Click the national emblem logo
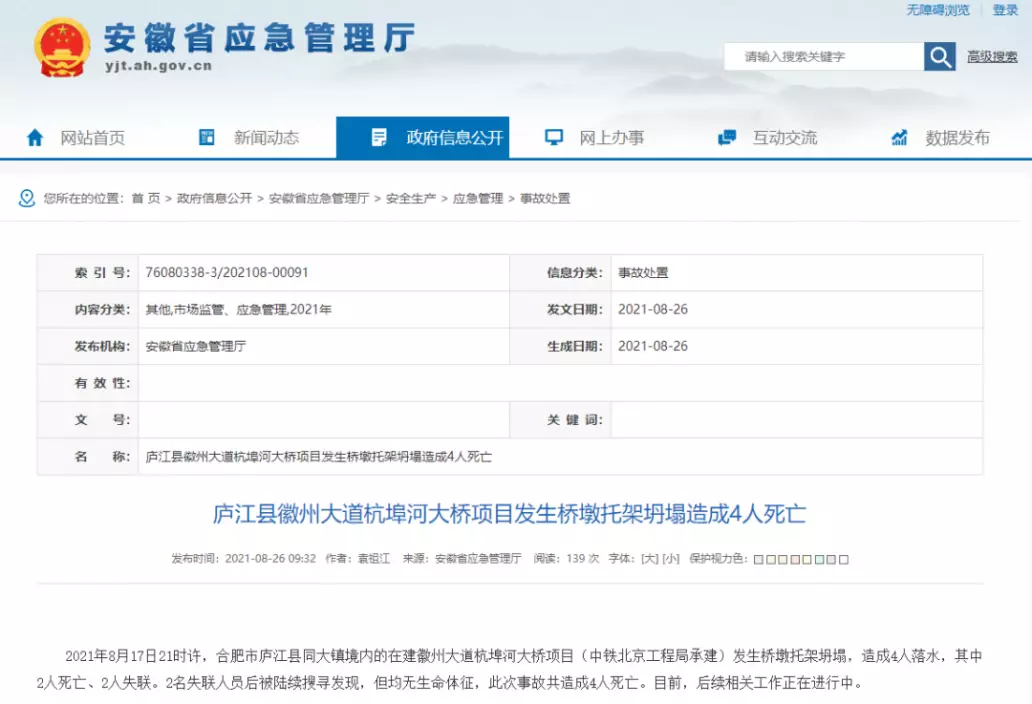Screen dimensions: 1032x704 62,47
